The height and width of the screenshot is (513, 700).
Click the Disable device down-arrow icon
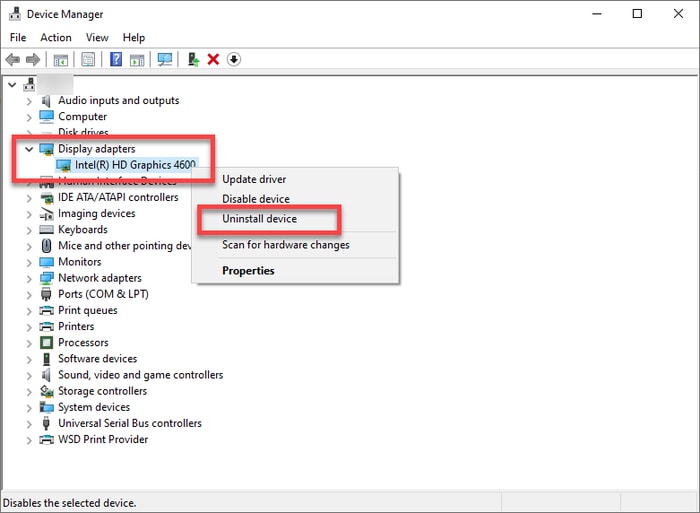(234, 60)
